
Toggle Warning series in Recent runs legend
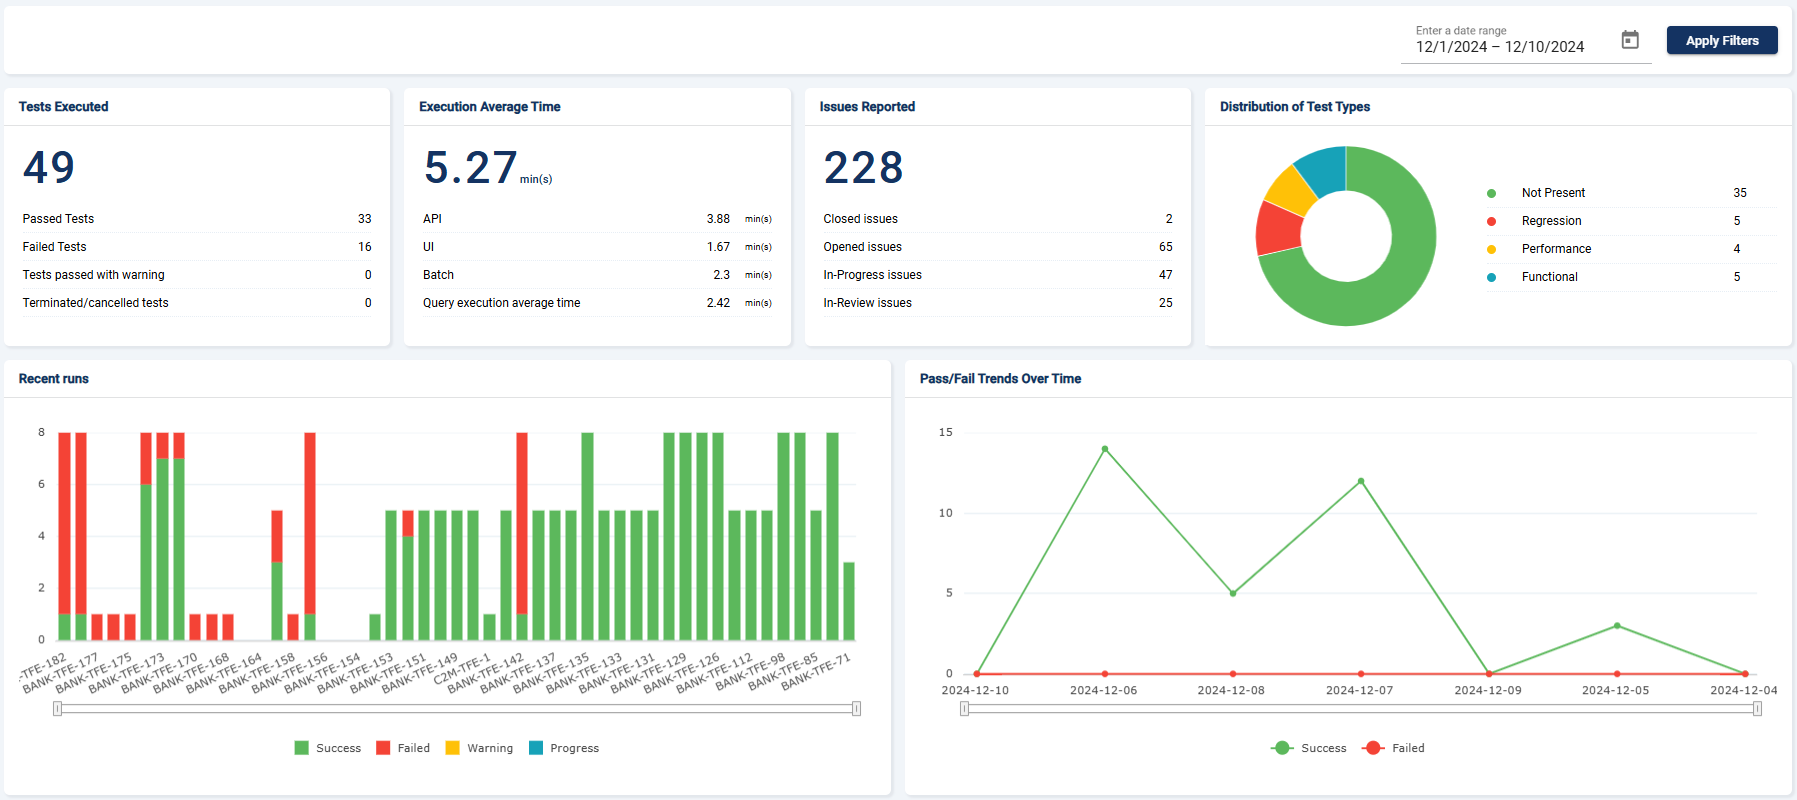(x=479, y=748)
